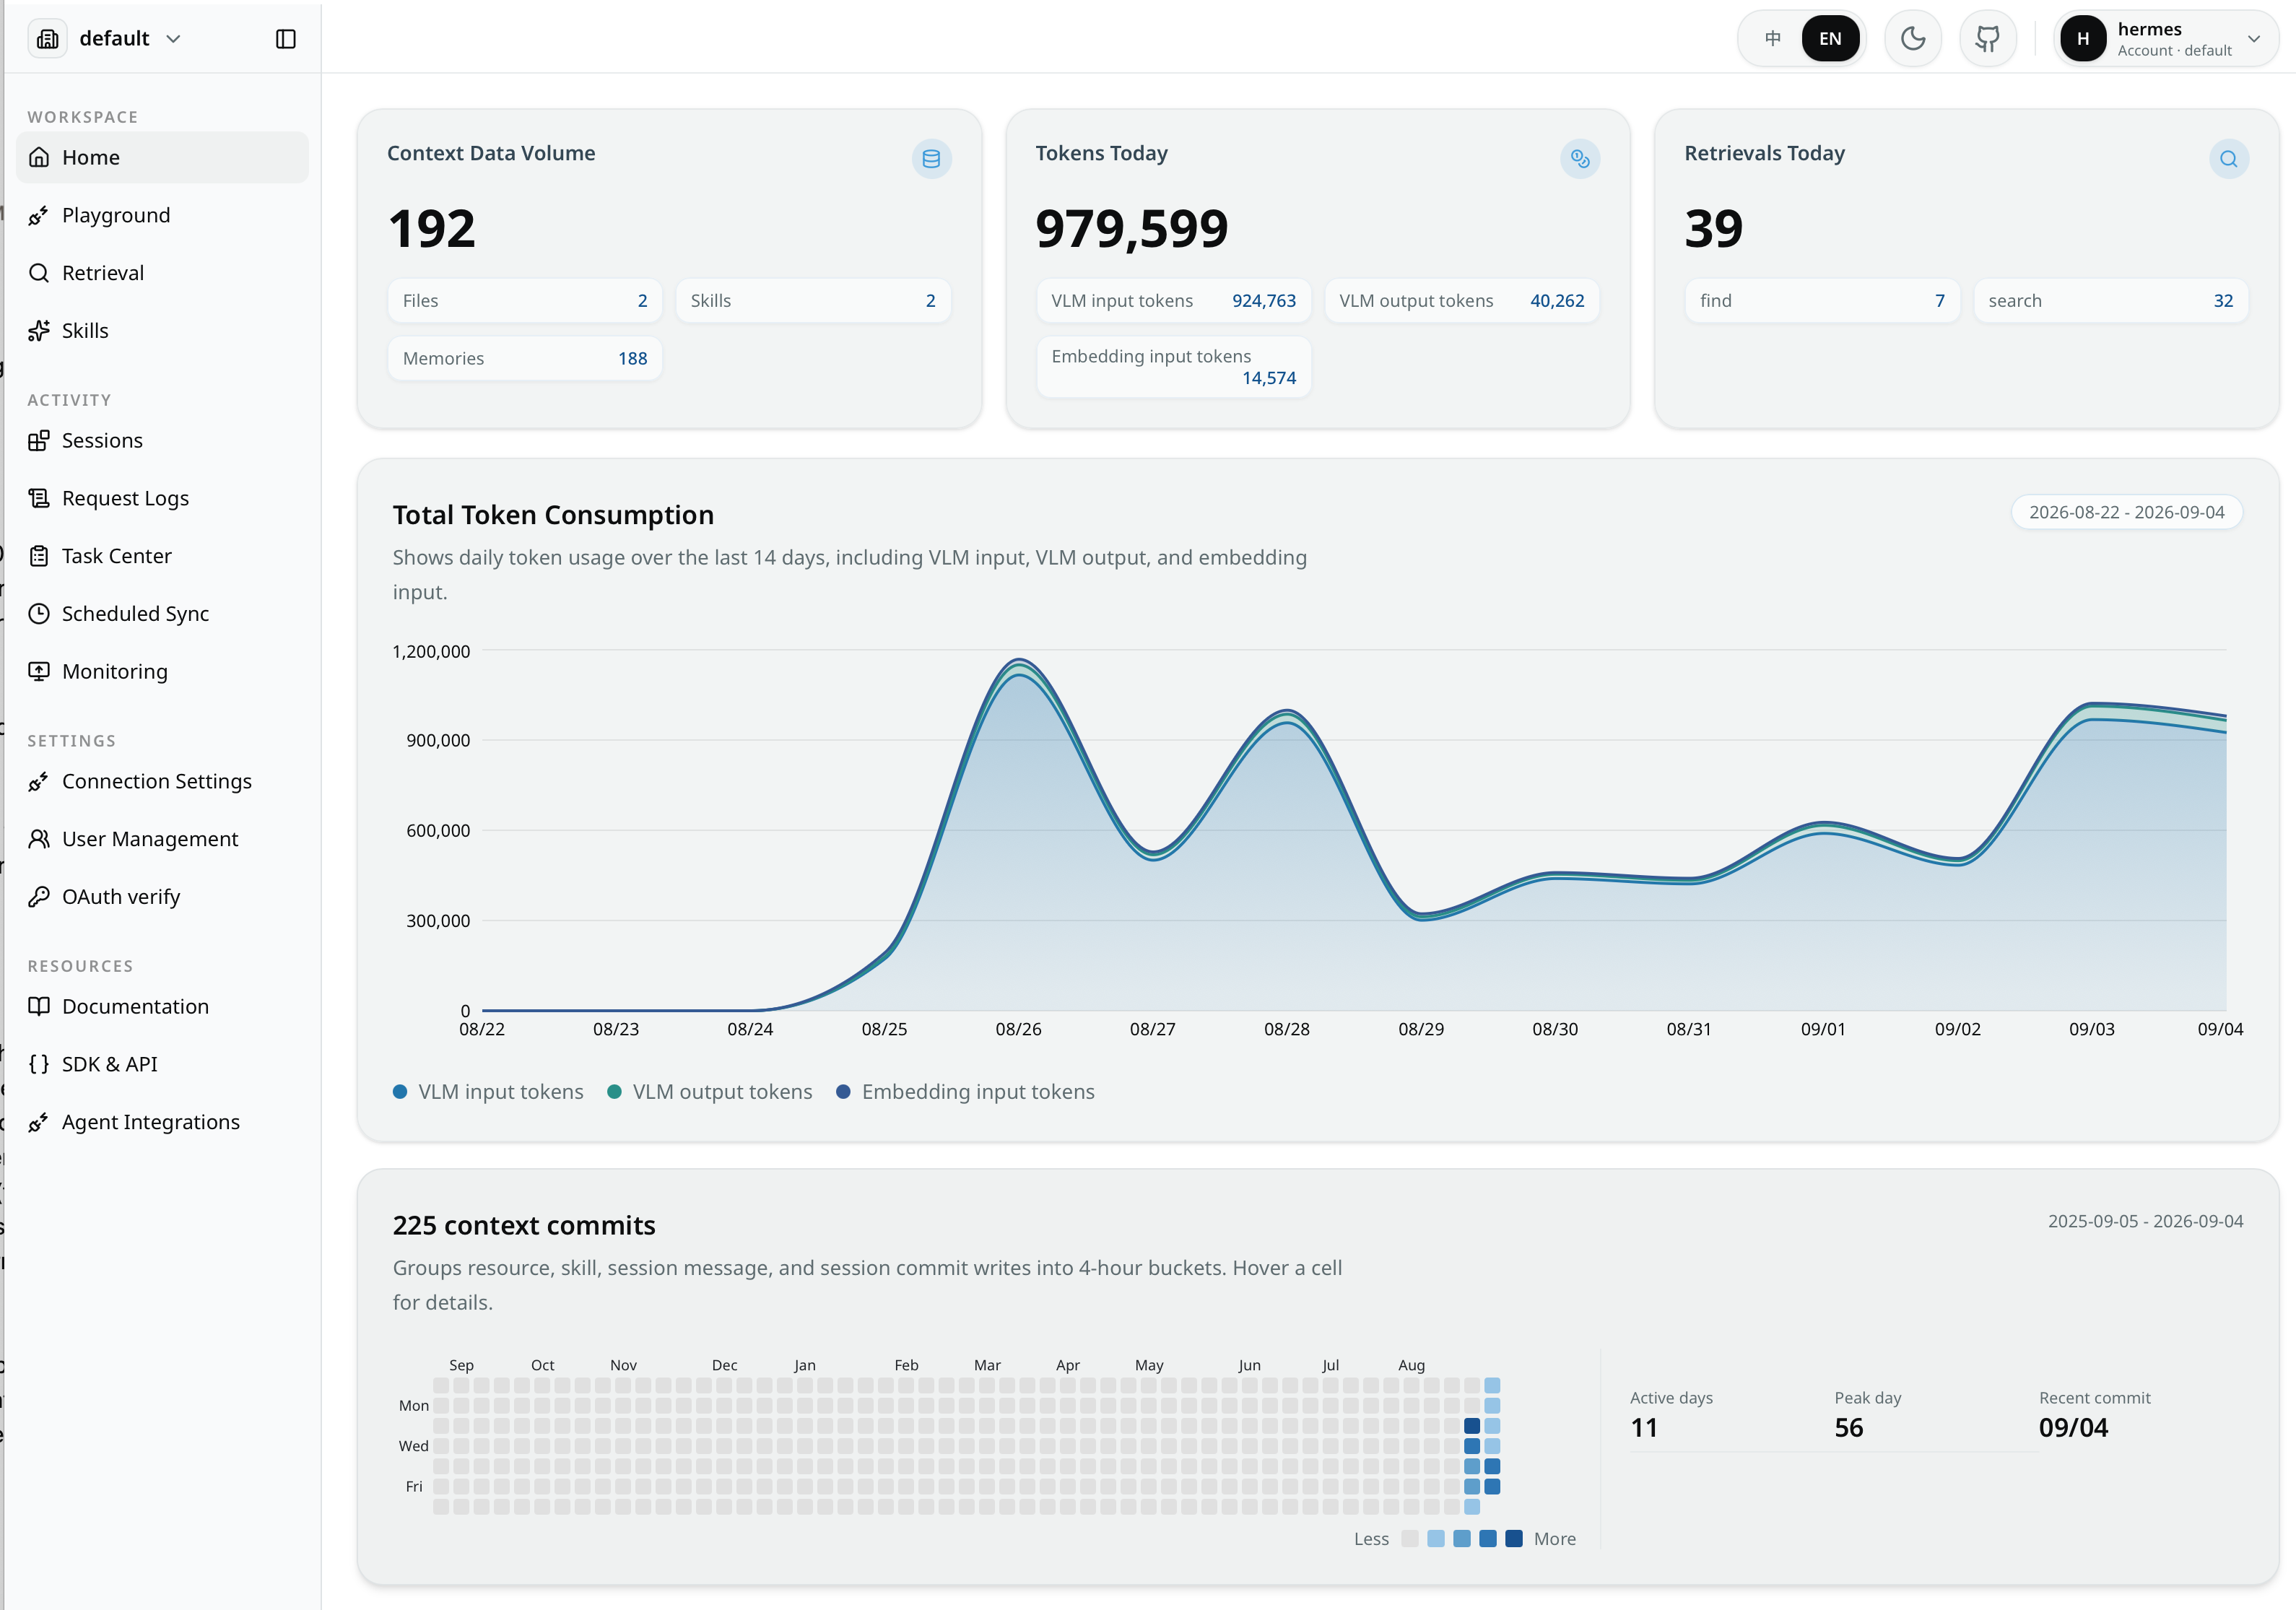Toggle VLM output tokens legend swatch
This screenshot has width=2296, height=1610.
[x=614, y=1092]
